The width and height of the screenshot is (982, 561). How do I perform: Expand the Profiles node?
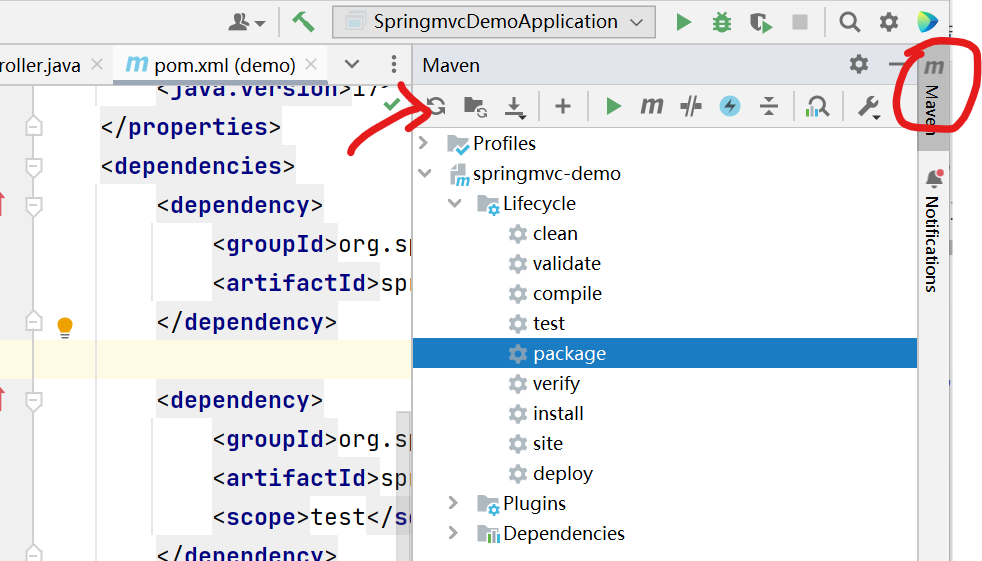point(424,143)
